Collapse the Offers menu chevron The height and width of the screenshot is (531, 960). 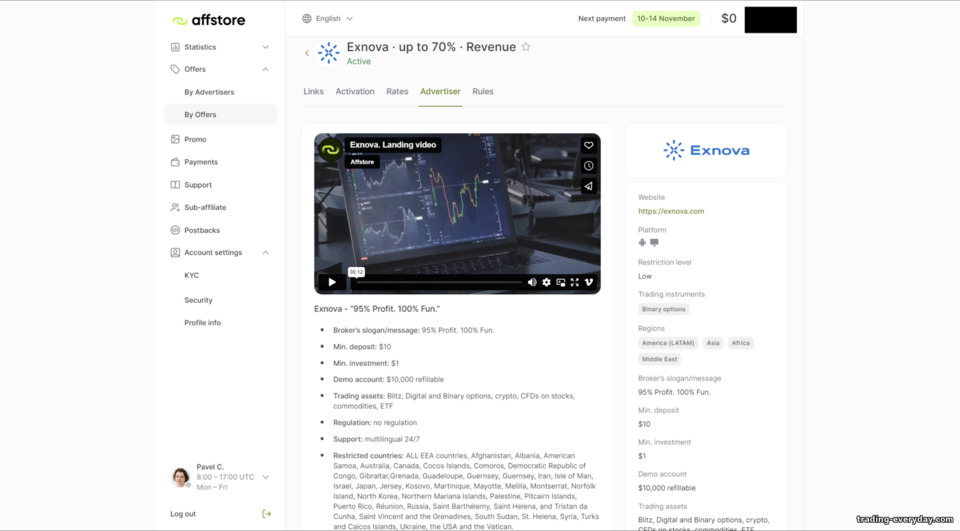click(266, 69)
